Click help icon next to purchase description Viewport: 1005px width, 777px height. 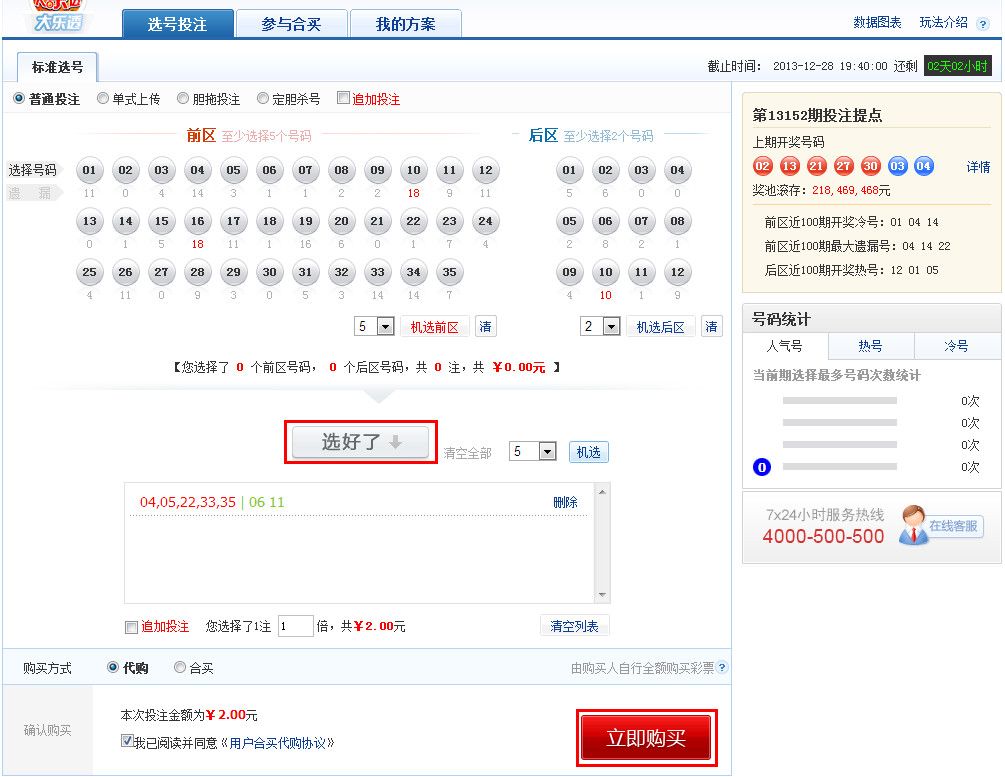point(722,668)
